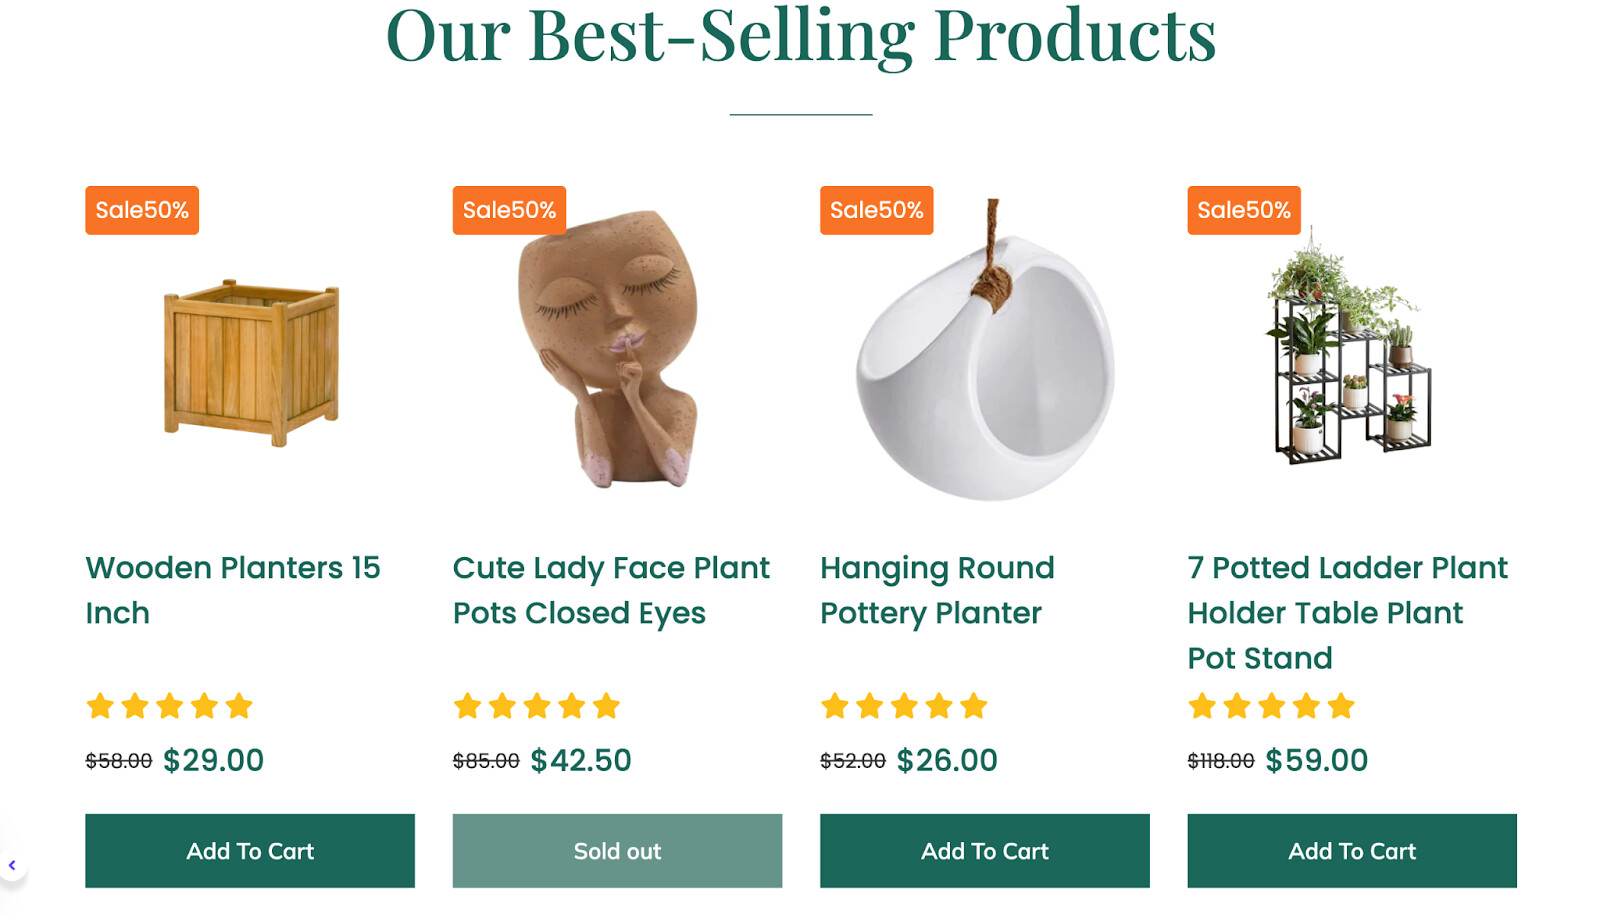Add Wooden Planters to cart
Viewport: 1600px width, 918px height.
point(250,851)
